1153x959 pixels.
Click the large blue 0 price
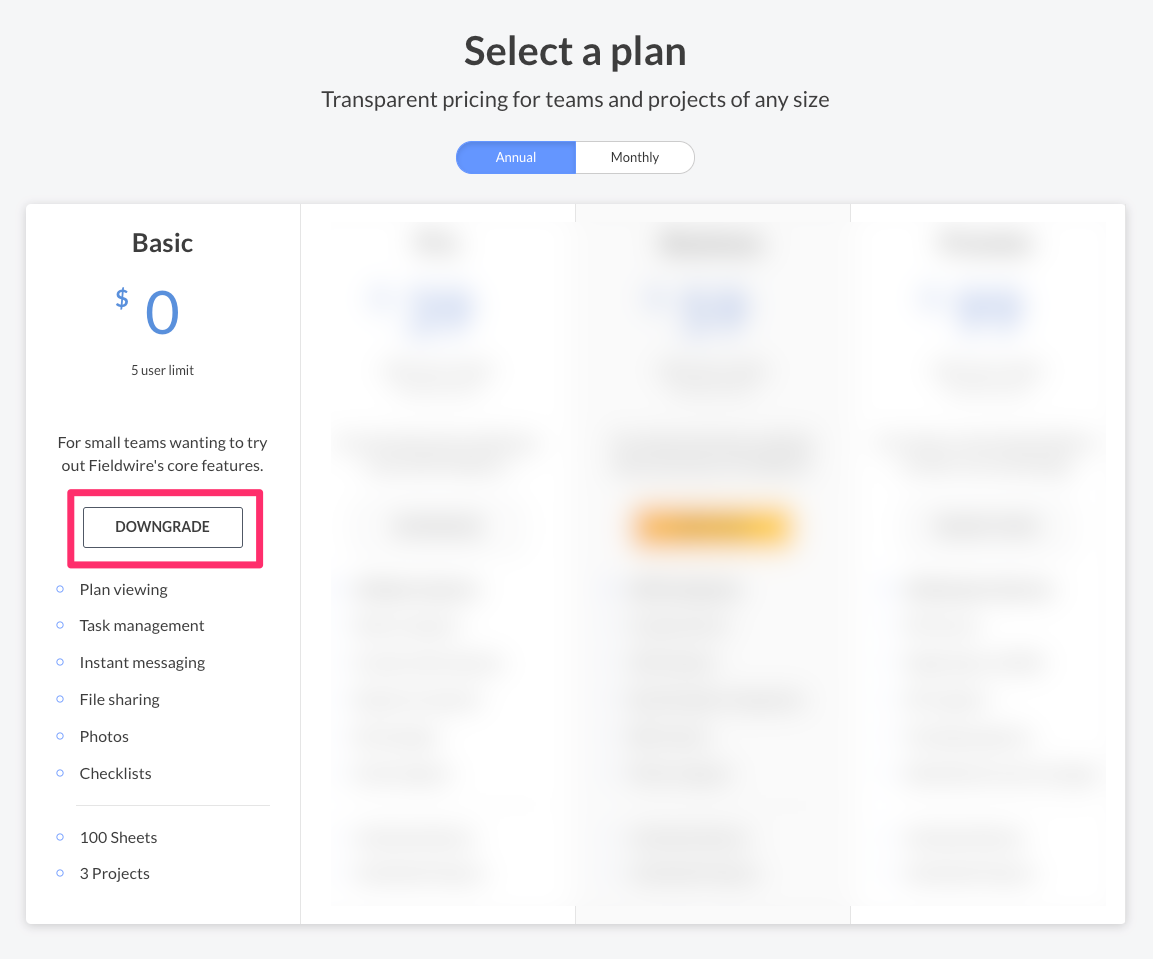coord(162,313)
